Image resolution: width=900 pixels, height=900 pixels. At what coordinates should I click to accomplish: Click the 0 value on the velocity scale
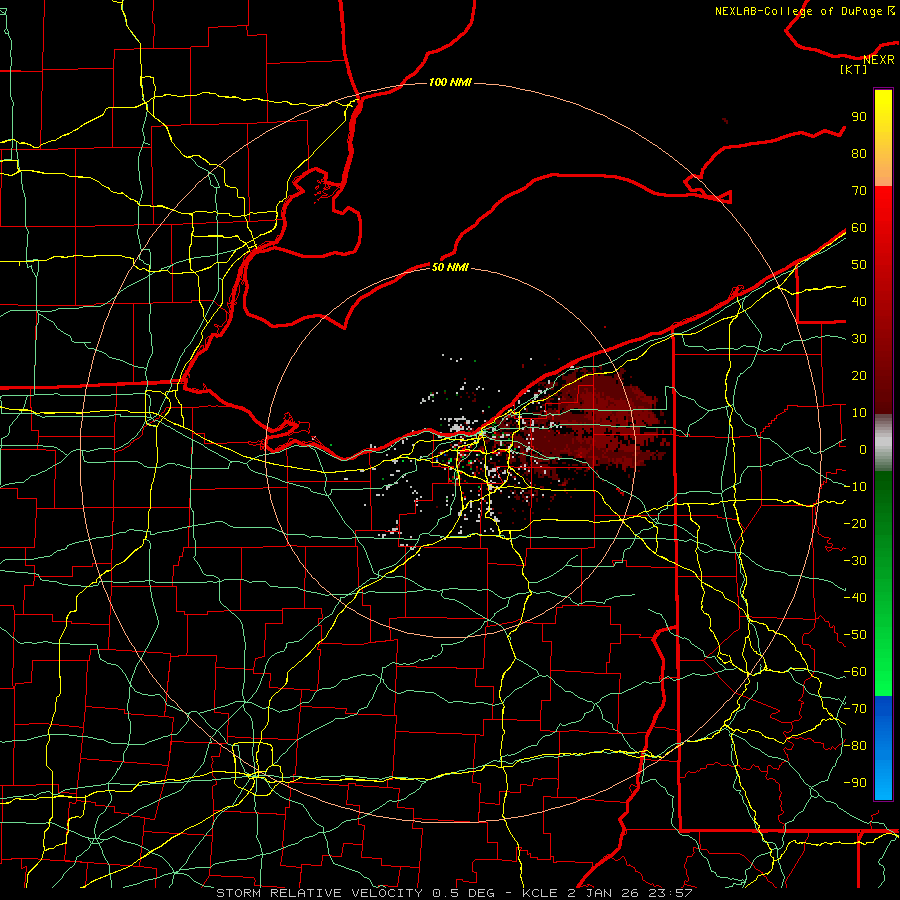coord(863,450)
